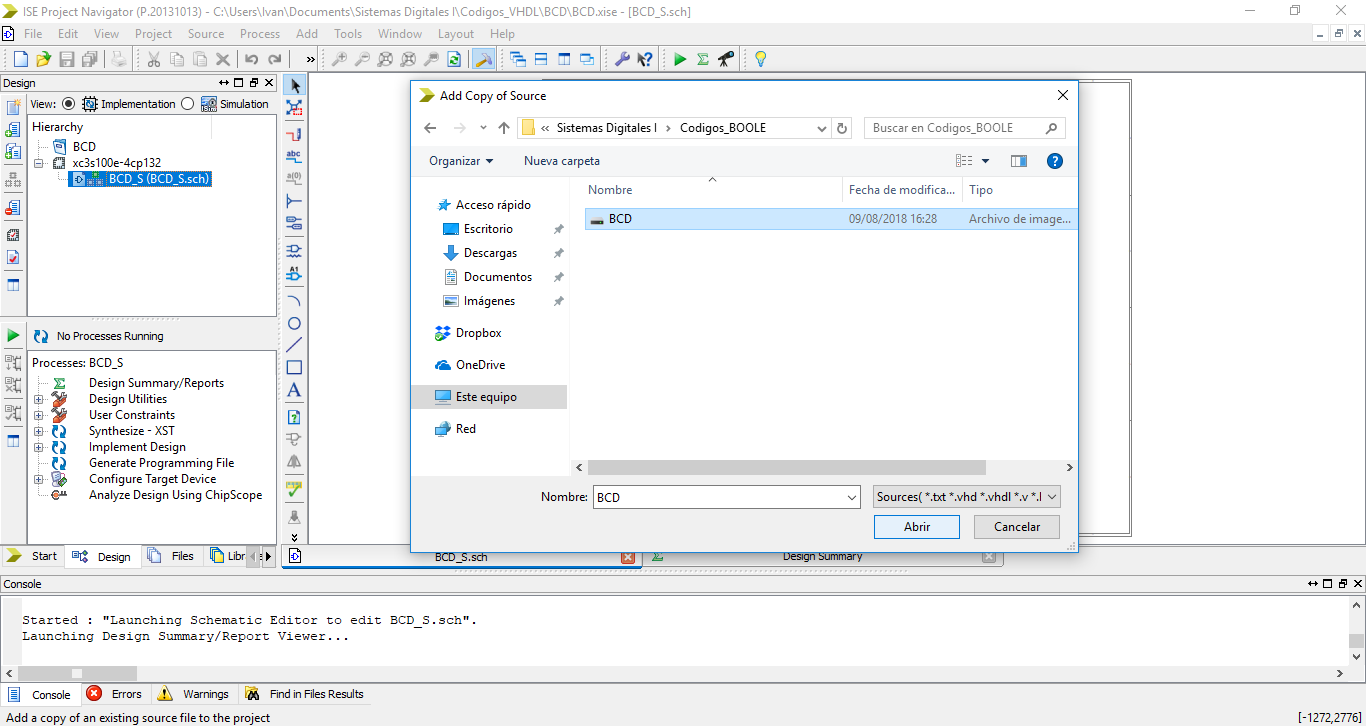Select the arrow pointer tool in schematic toolbar
Screen dimensions: 1366x726
(295, 85)
